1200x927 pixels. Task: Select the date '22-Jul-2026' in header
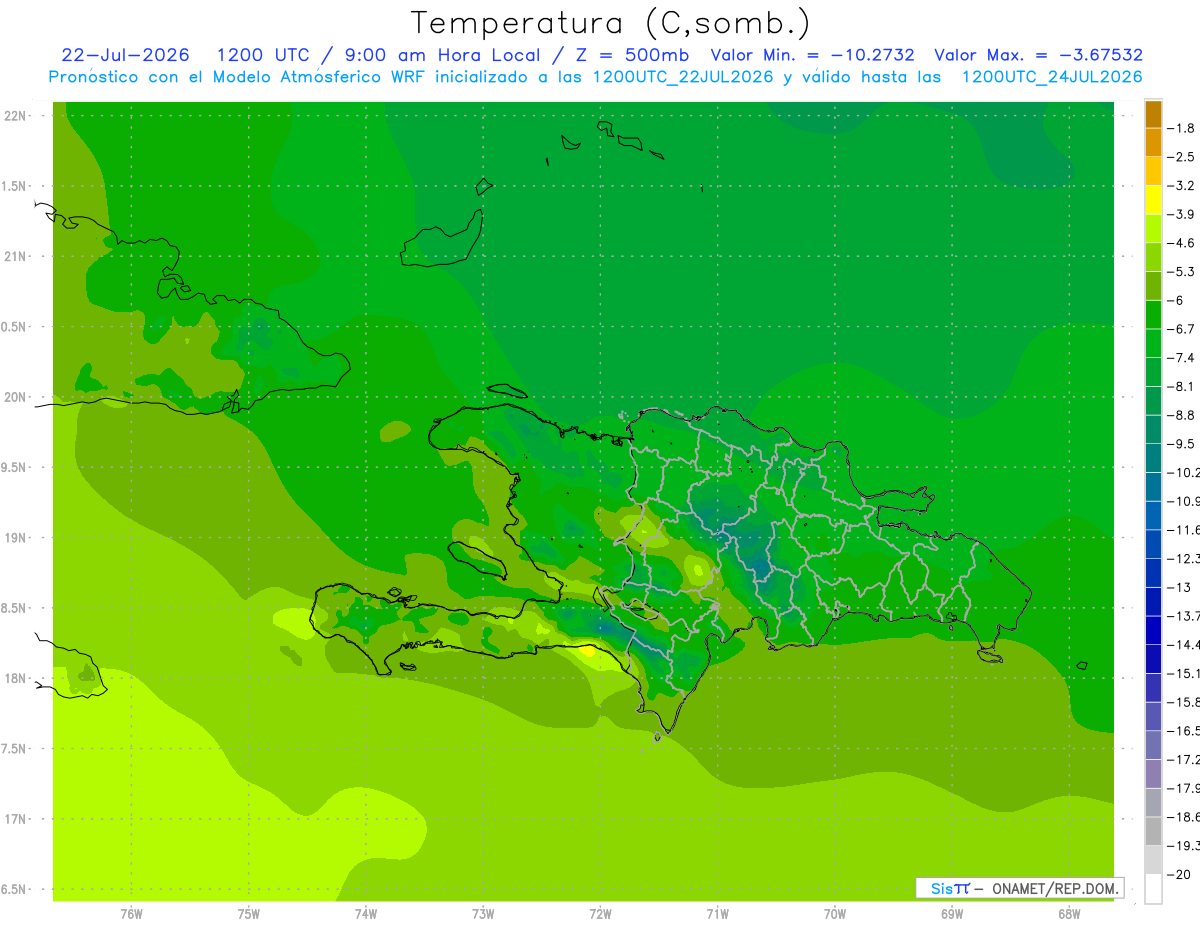[x=125, y=55]
